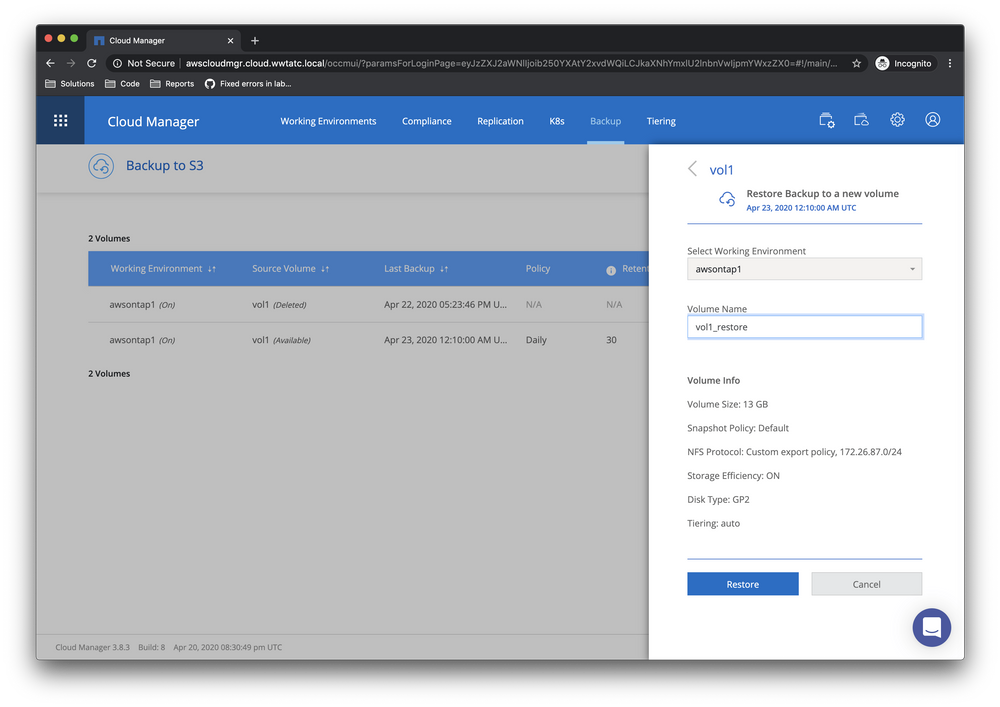Click the Cloud Manager browser tab
This screenshot has height=707, width=1000.
click(163, 41)
